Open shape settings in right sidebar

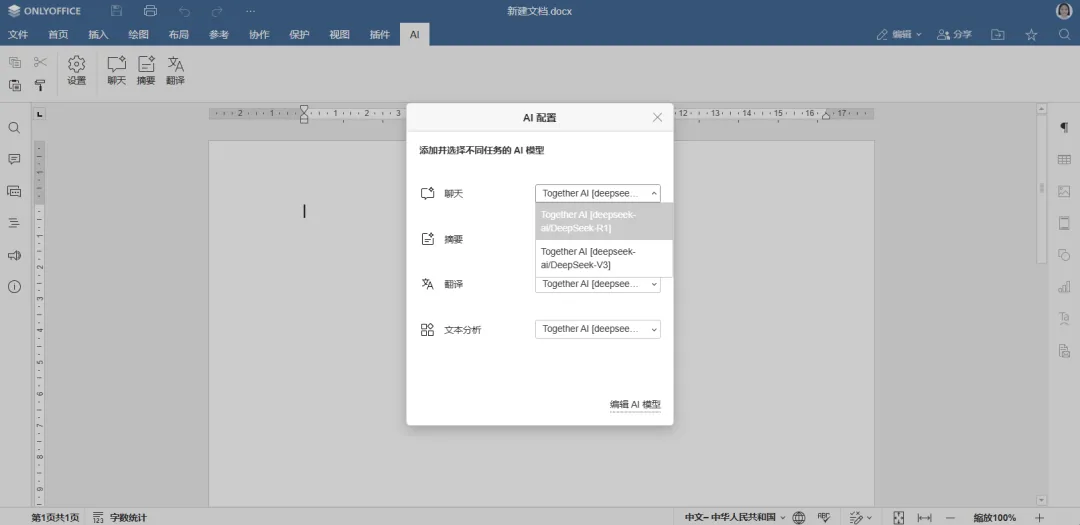[1064, 255]
